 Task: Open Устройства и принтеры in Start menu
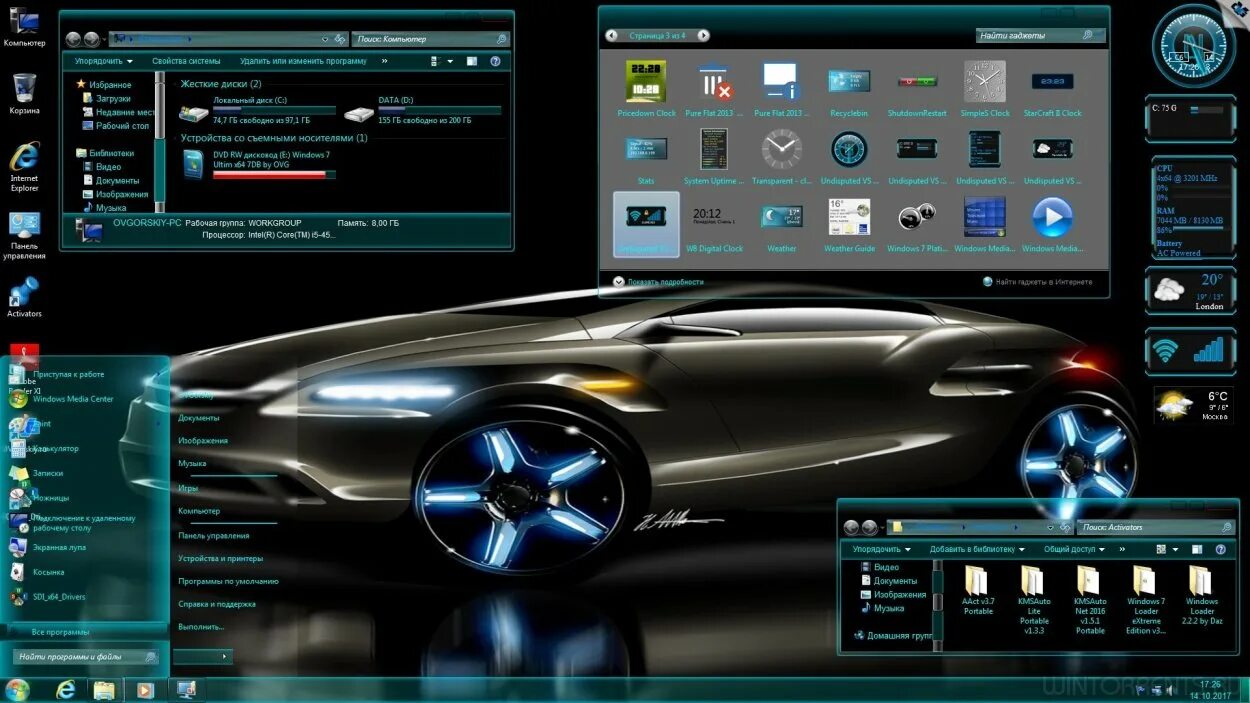pos(220,558)
